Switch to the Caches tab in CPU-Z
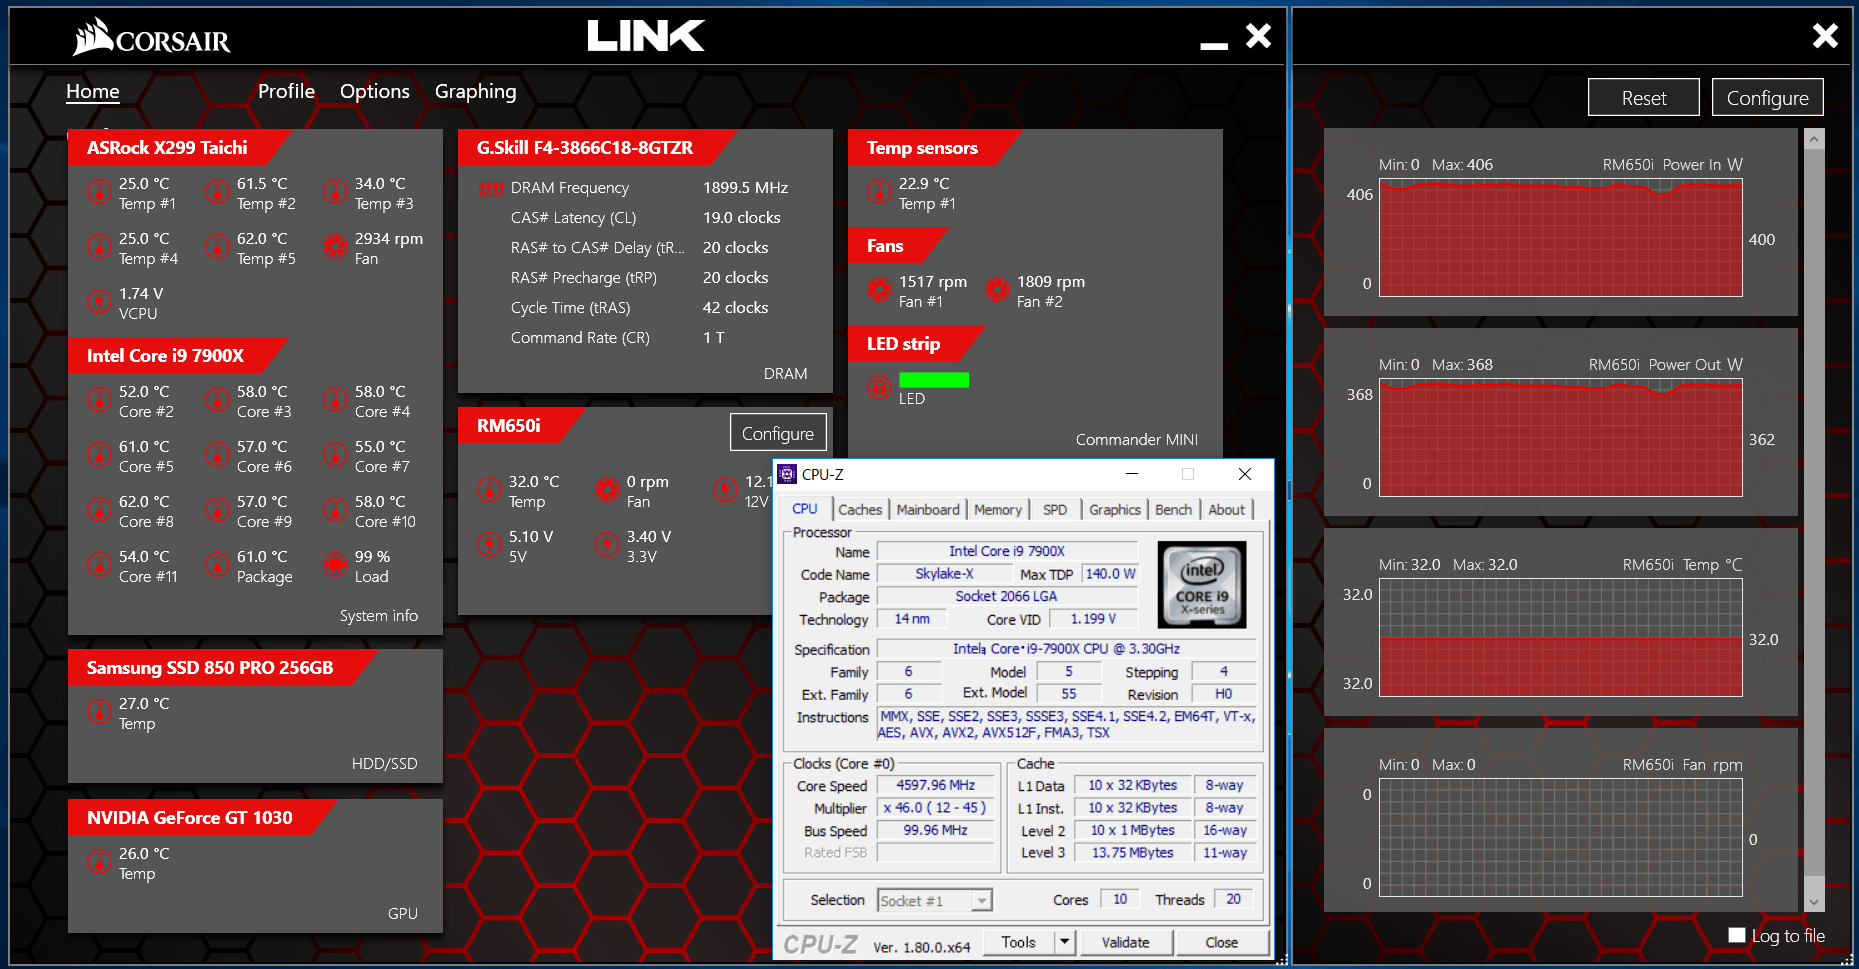The width and height of the screenshot is (1859, 969). point(860,509)
